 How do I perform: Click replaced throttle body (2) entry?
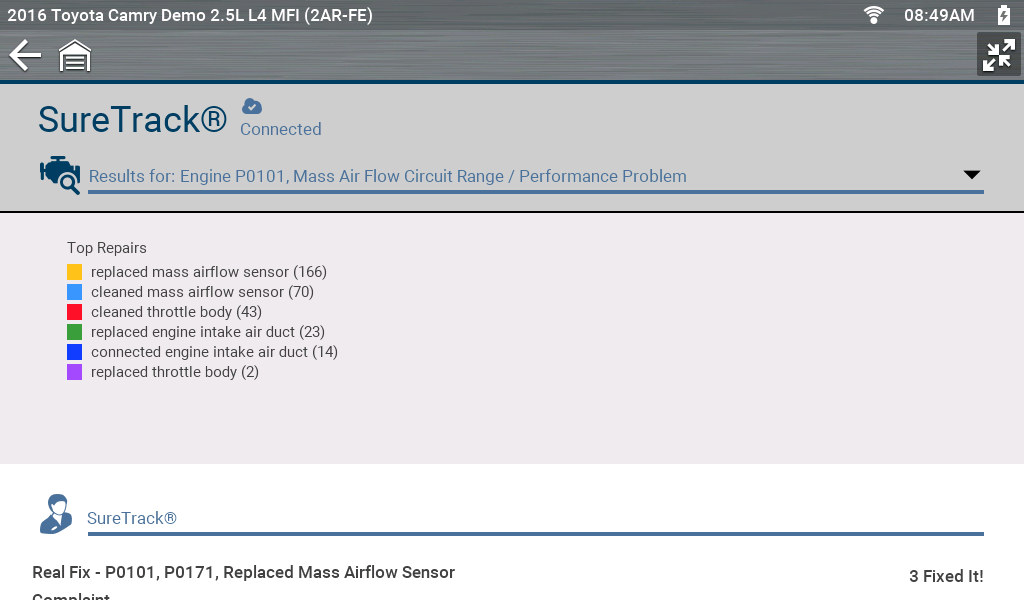point(174,372)
